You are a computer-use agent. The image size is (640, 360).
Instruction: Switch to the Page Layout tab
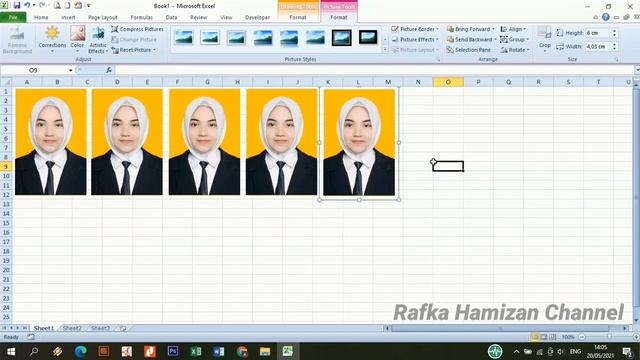click(102, 17)
